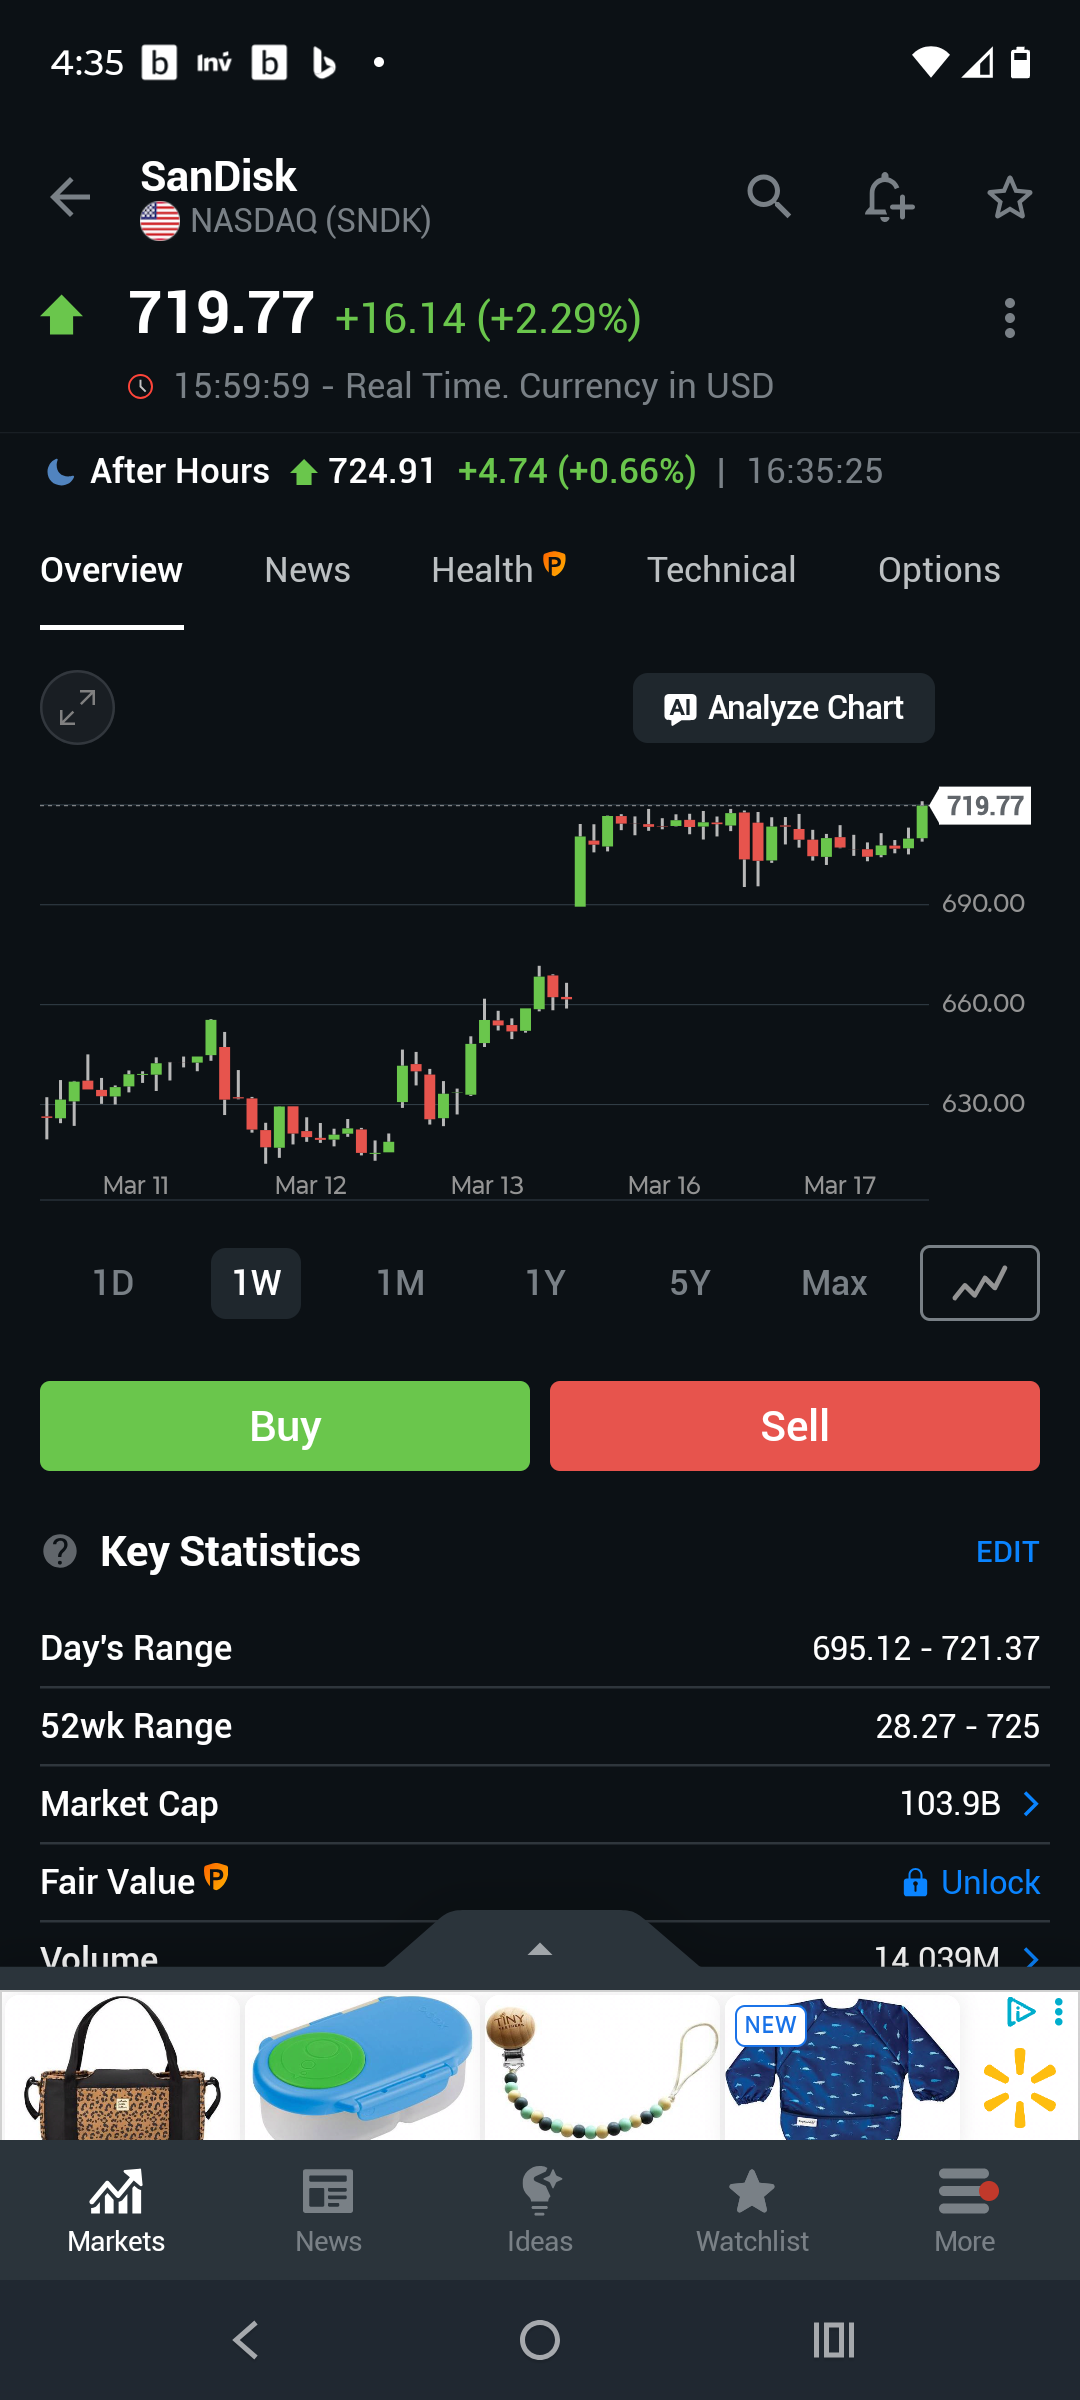Click EDIT for Key Statistics
The height and width of the screenshot is (2400, 1080).
tap(1007, 1552)
